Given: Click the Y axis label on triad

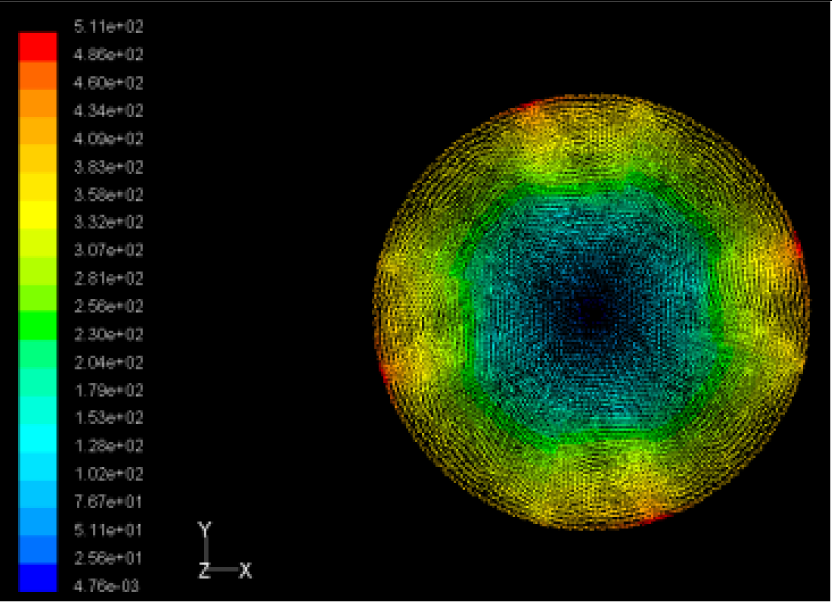Looking at the screenshot, I should point(205,529).
